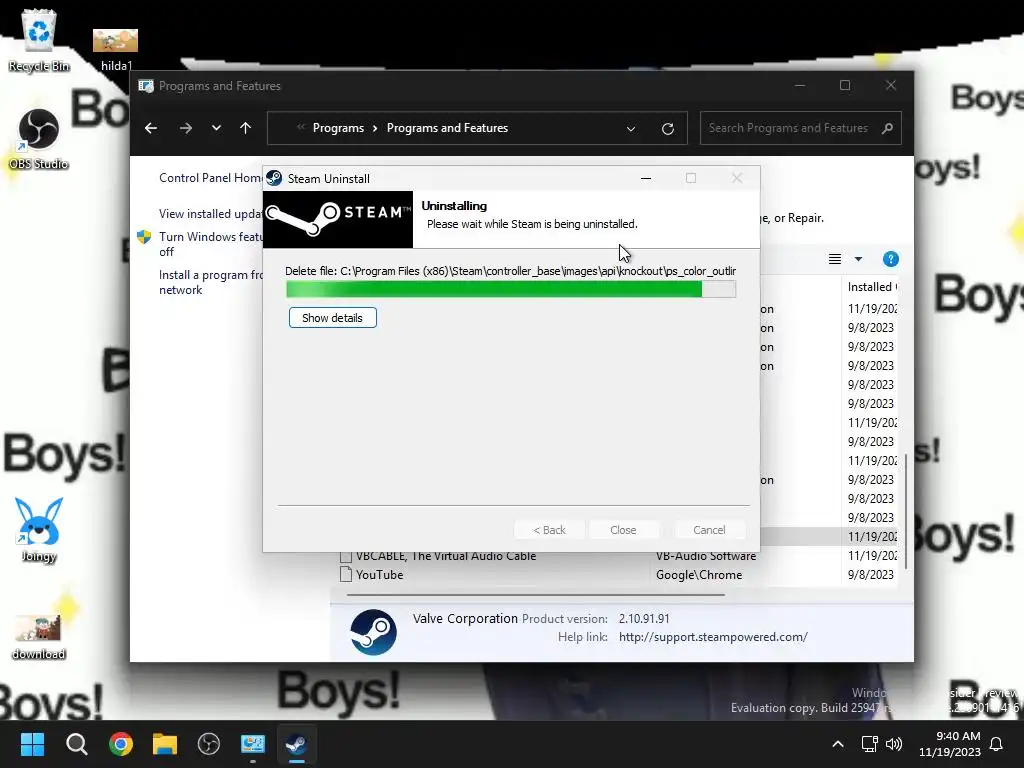Viewport: 1024px width, 768px height.
Task: Click the horizontal scrollbar under program list
Action: [536, 595]
